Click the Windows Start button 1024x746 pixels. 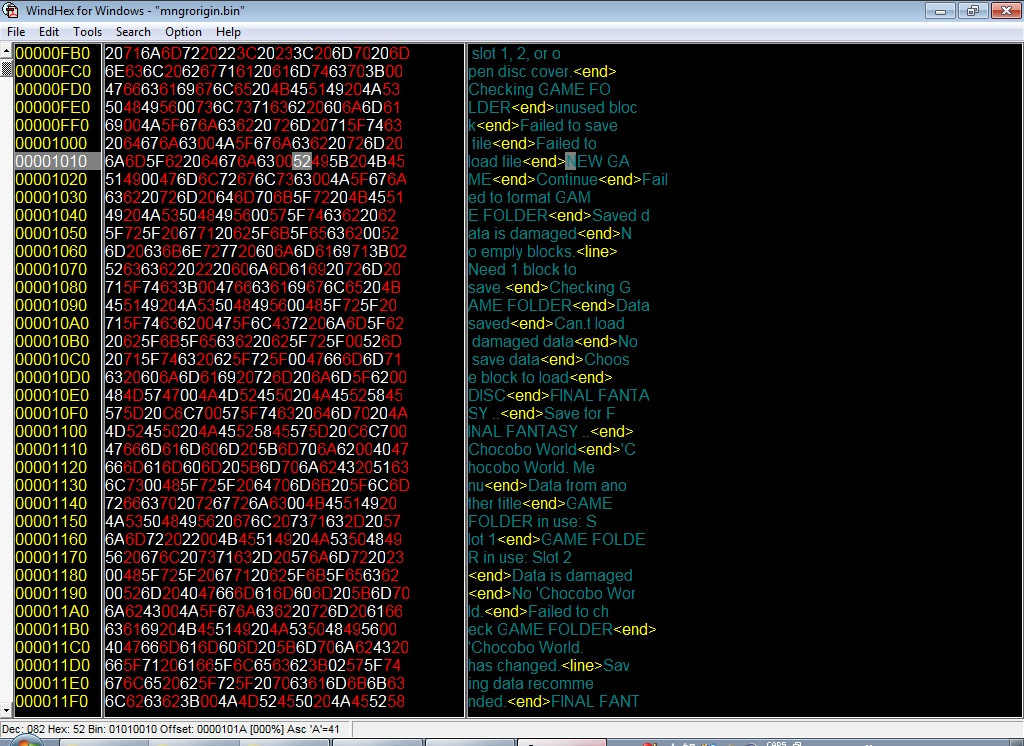pos(24,742)
